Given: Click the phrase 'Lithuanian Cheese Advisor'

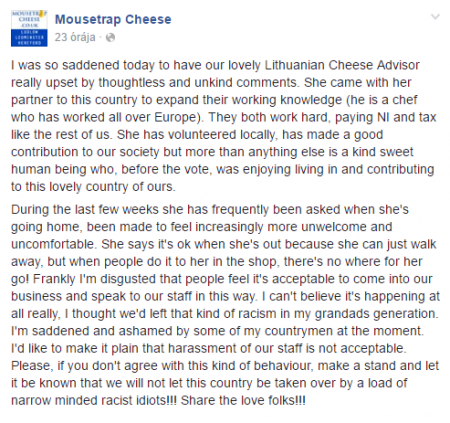Looking at the screenshot, I should pos(342,65).
